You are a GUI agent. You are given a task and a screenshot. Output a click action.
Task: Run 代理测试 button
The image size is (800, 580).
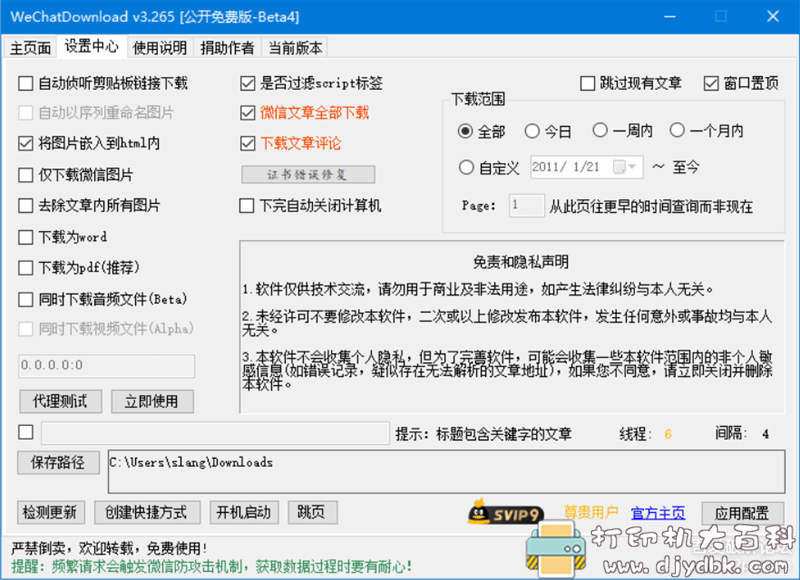60,401
